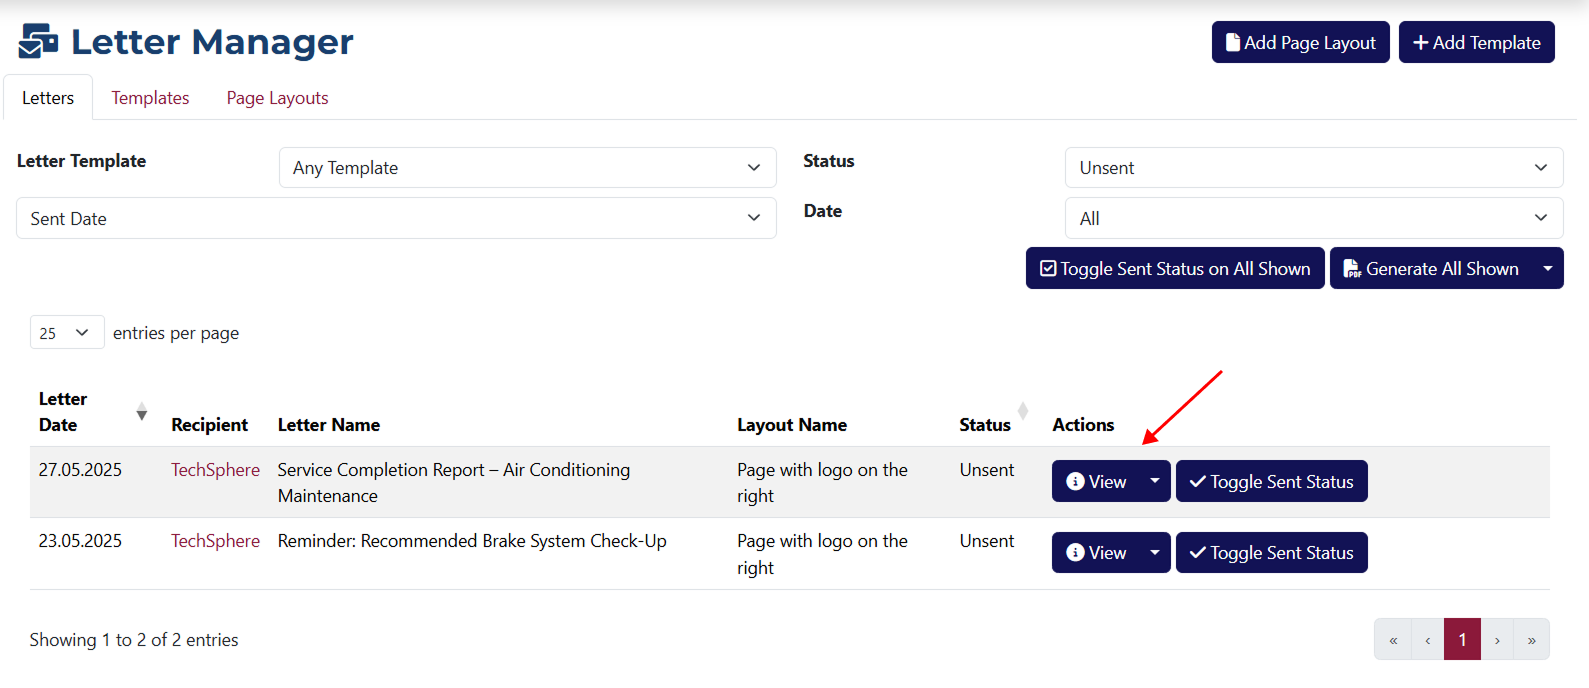
Task: Expand the Generate All Shown dropdown caret
Action: 1548,269
